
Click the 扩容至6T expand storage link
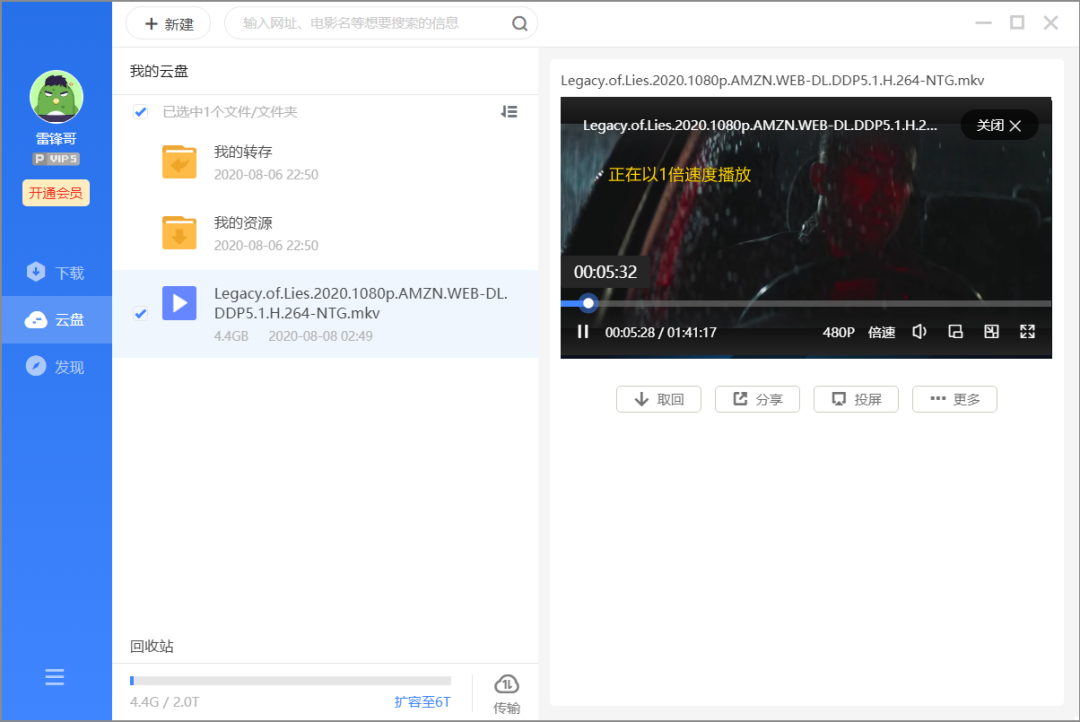pos(422,702)
